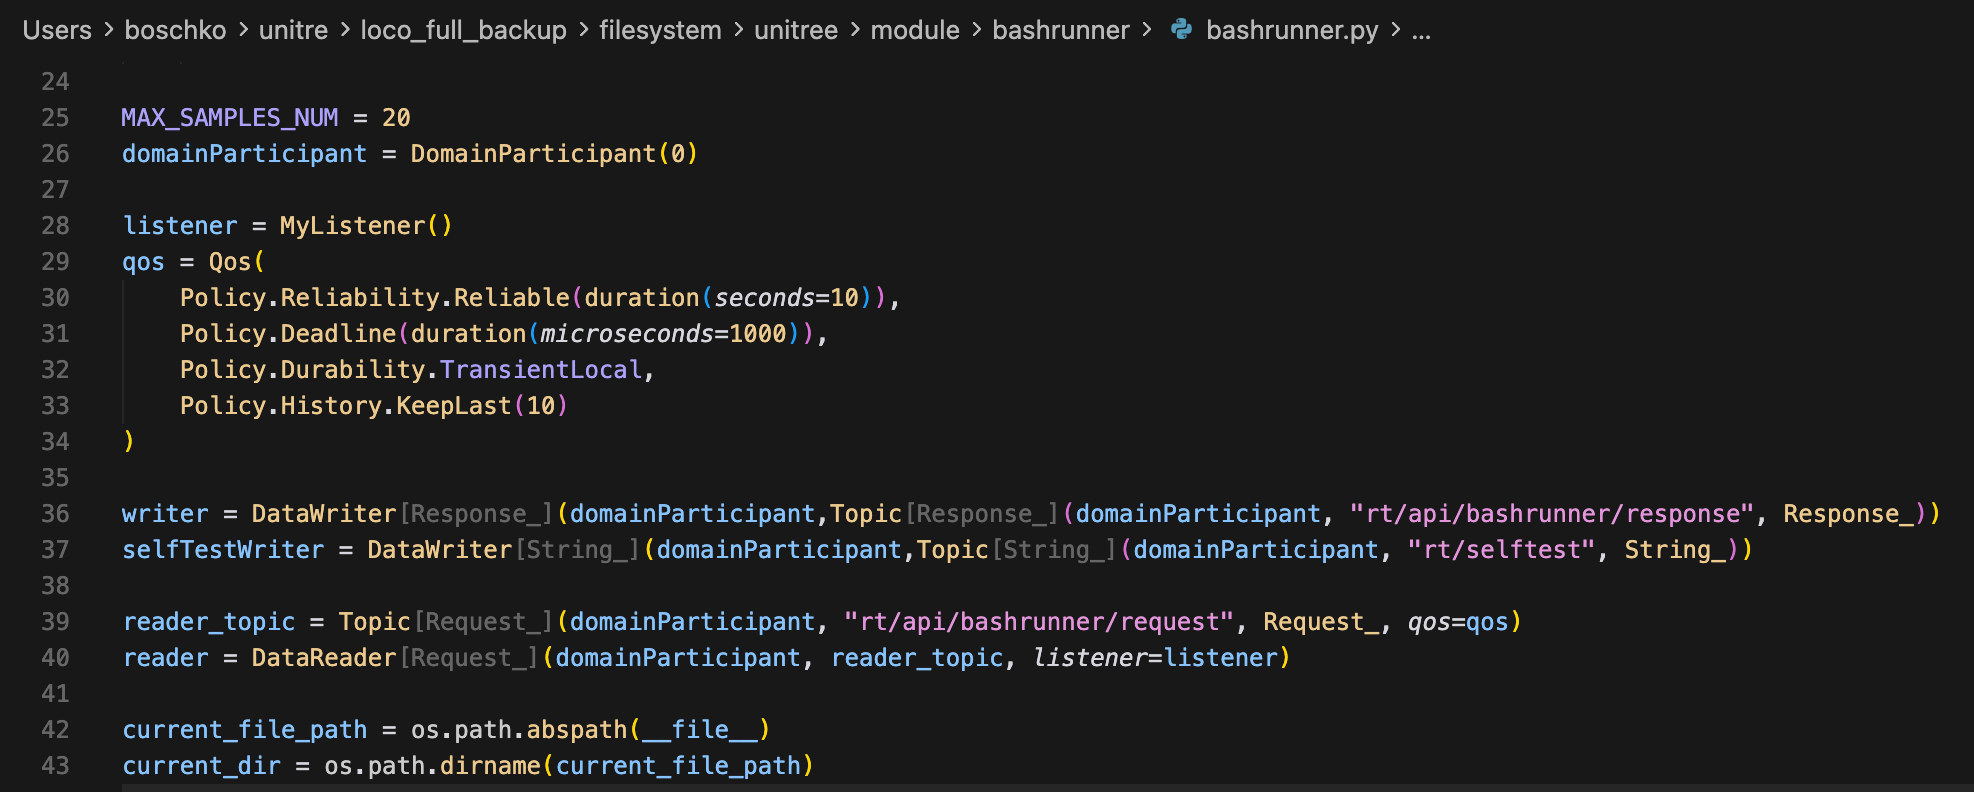Image resolution: width=1974 pixels, height=792 pixels.
Task: Open the boschko breadcrumb segment
Action: (175, 30)
